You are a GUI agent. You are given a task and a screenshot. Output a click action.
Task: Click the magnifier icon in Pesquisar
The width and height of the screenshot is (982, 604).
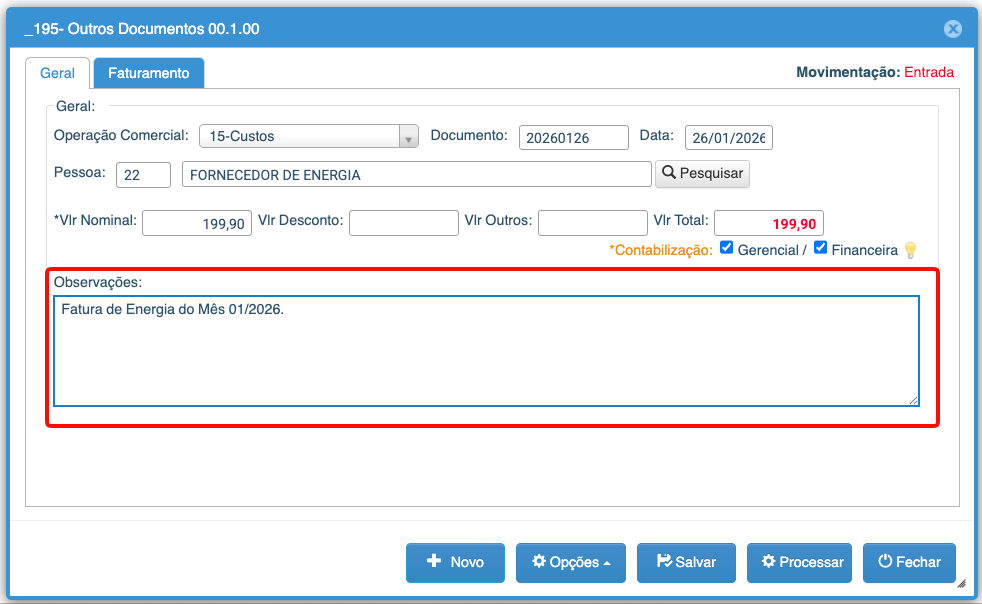(x=669, y=173)
